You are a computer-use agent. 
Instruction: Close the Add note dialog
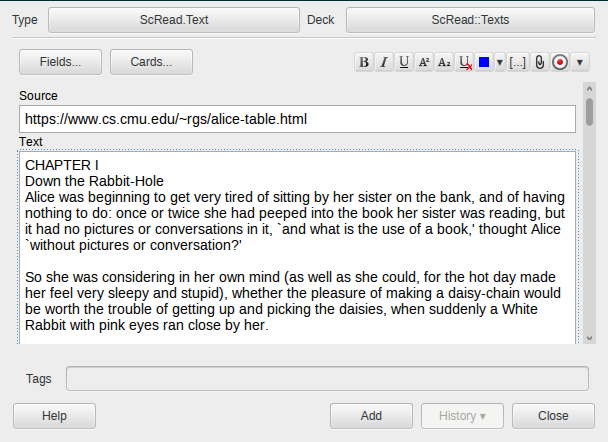(553, 416)
